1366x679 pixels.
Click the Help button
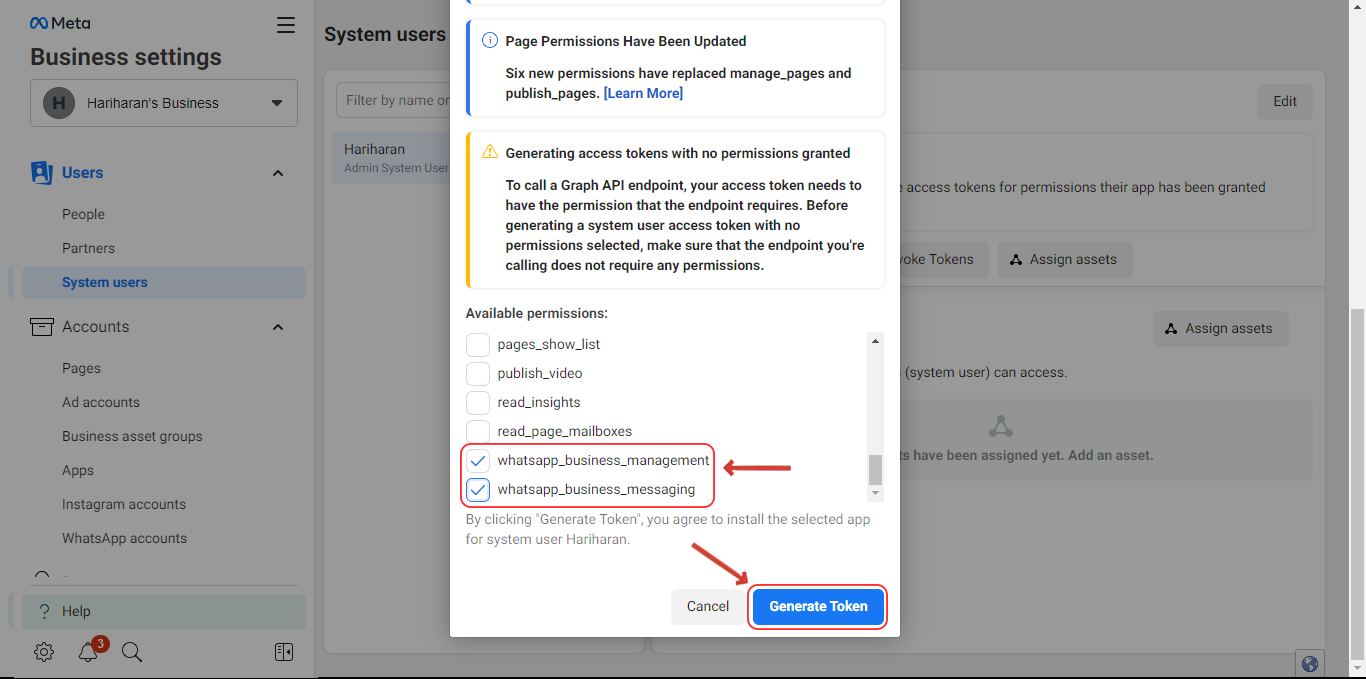pos(164,611)
